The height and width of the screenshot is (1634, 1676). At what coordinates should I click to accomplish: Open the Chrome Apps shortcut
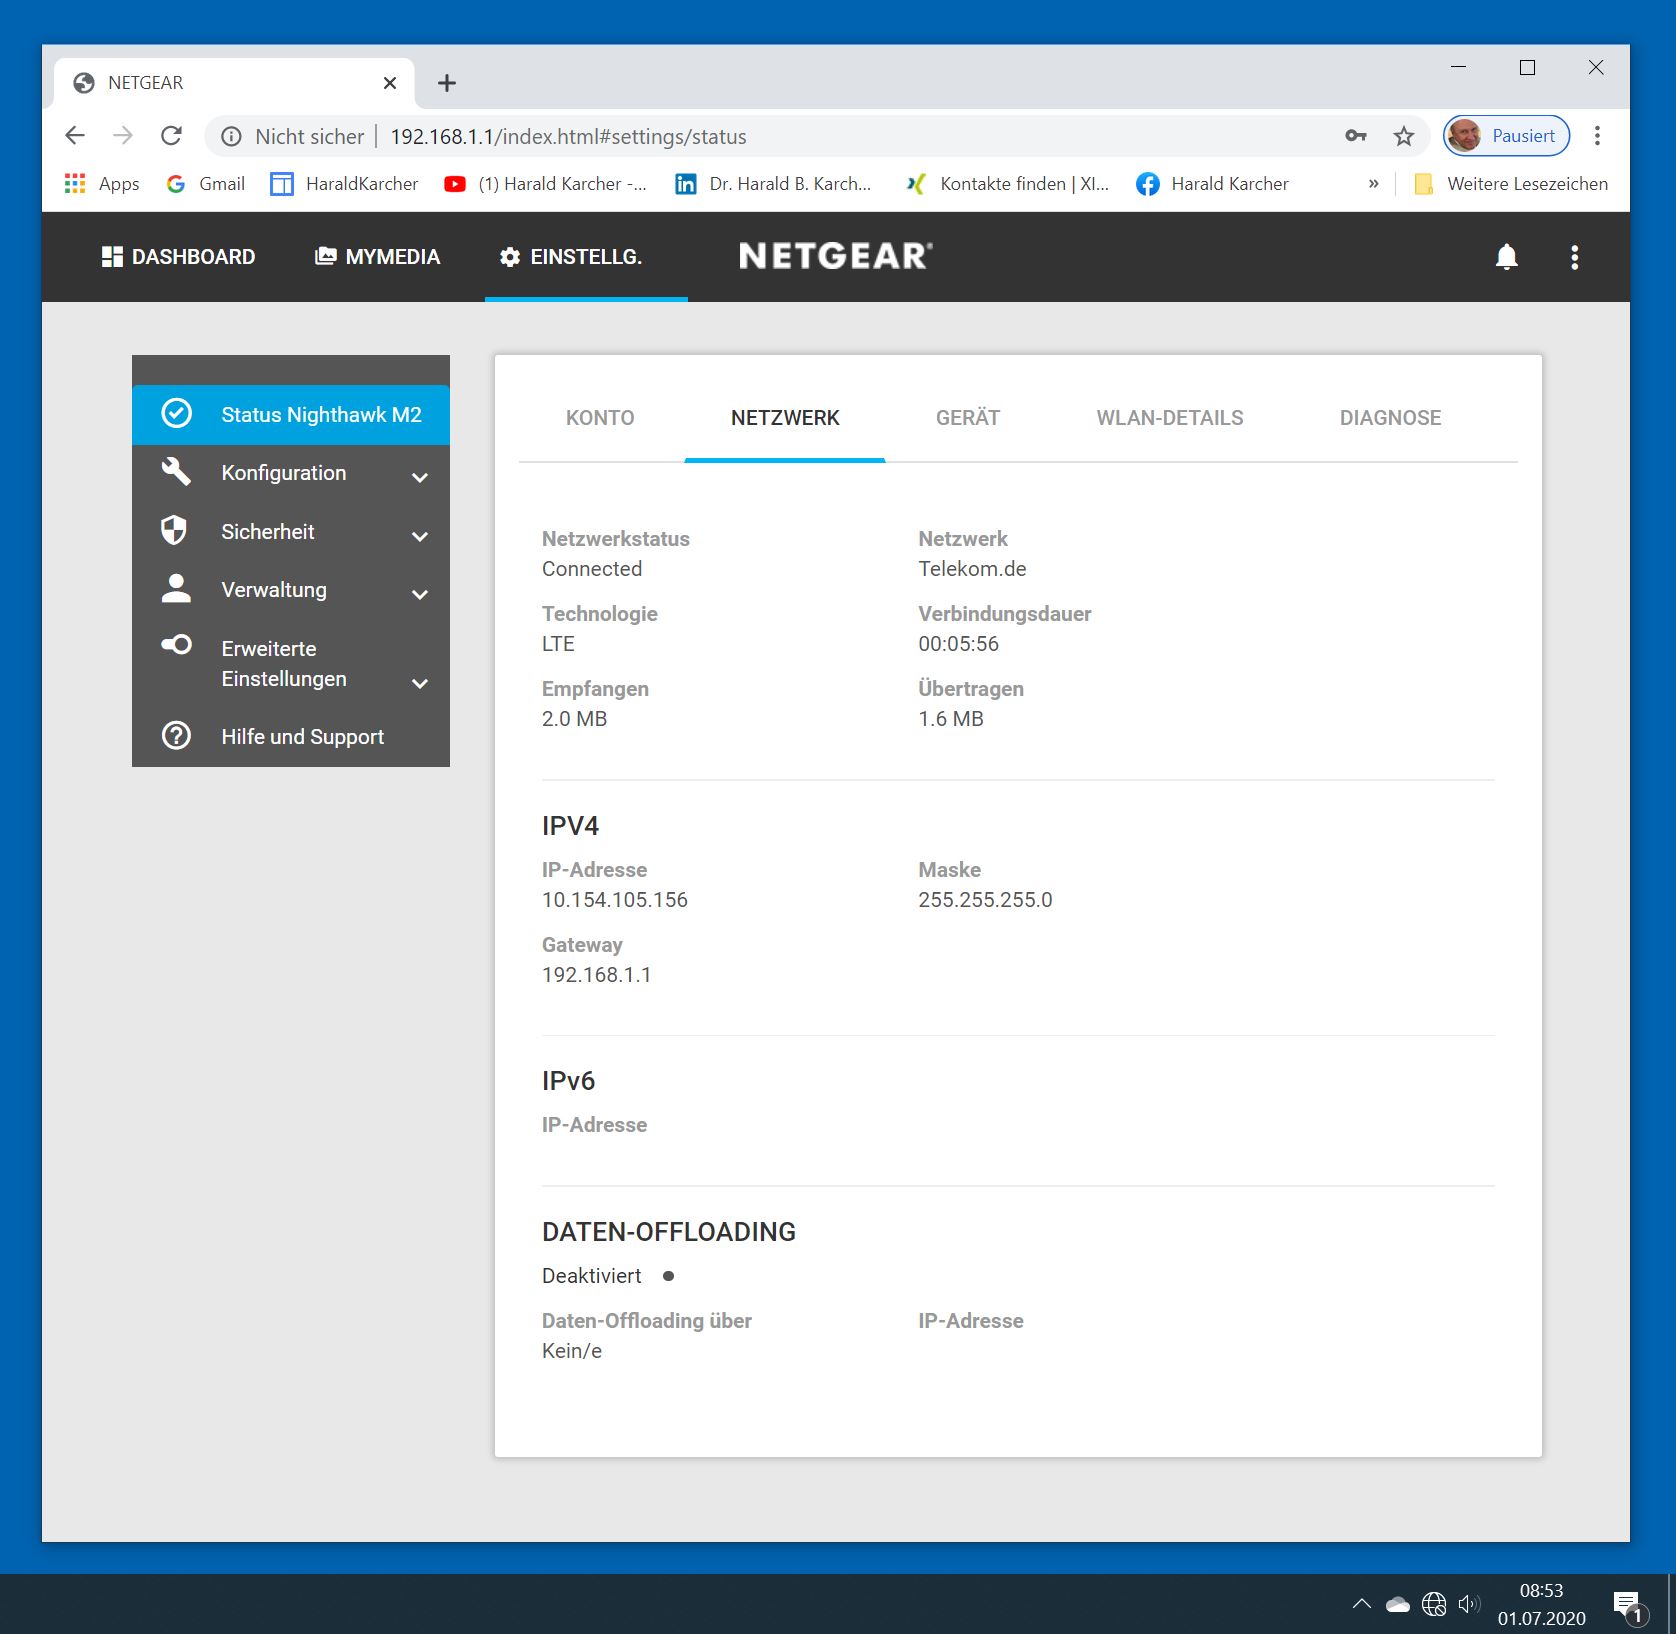pyautogui.click(x=102, y=184)
